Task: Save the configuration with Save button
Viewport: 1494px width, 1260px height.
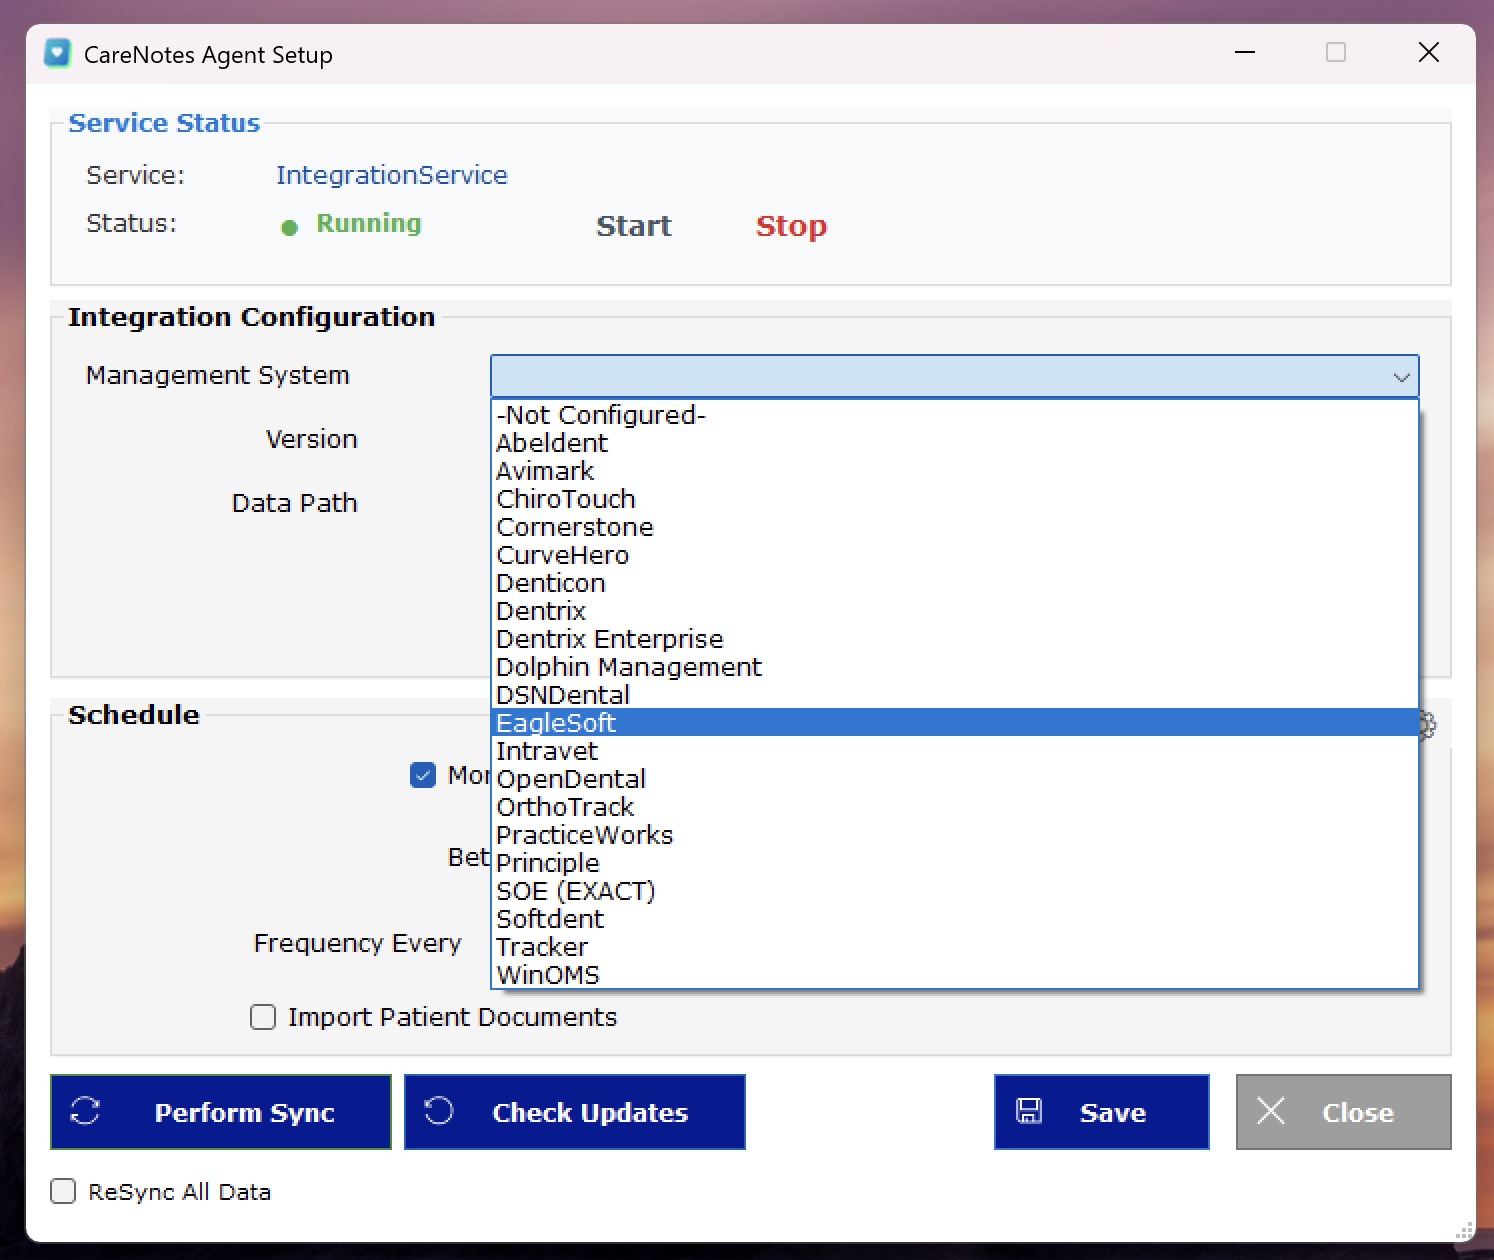Action: point(1102,1112)
